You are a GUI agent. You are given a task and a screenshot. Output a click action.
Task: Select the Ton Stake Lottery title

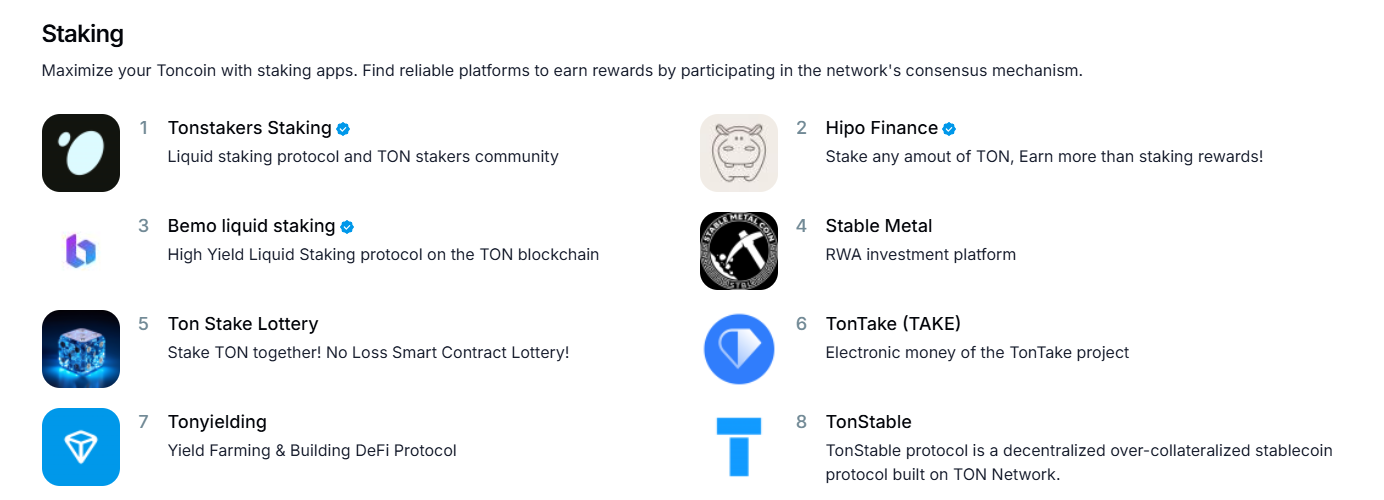point(243,324)
